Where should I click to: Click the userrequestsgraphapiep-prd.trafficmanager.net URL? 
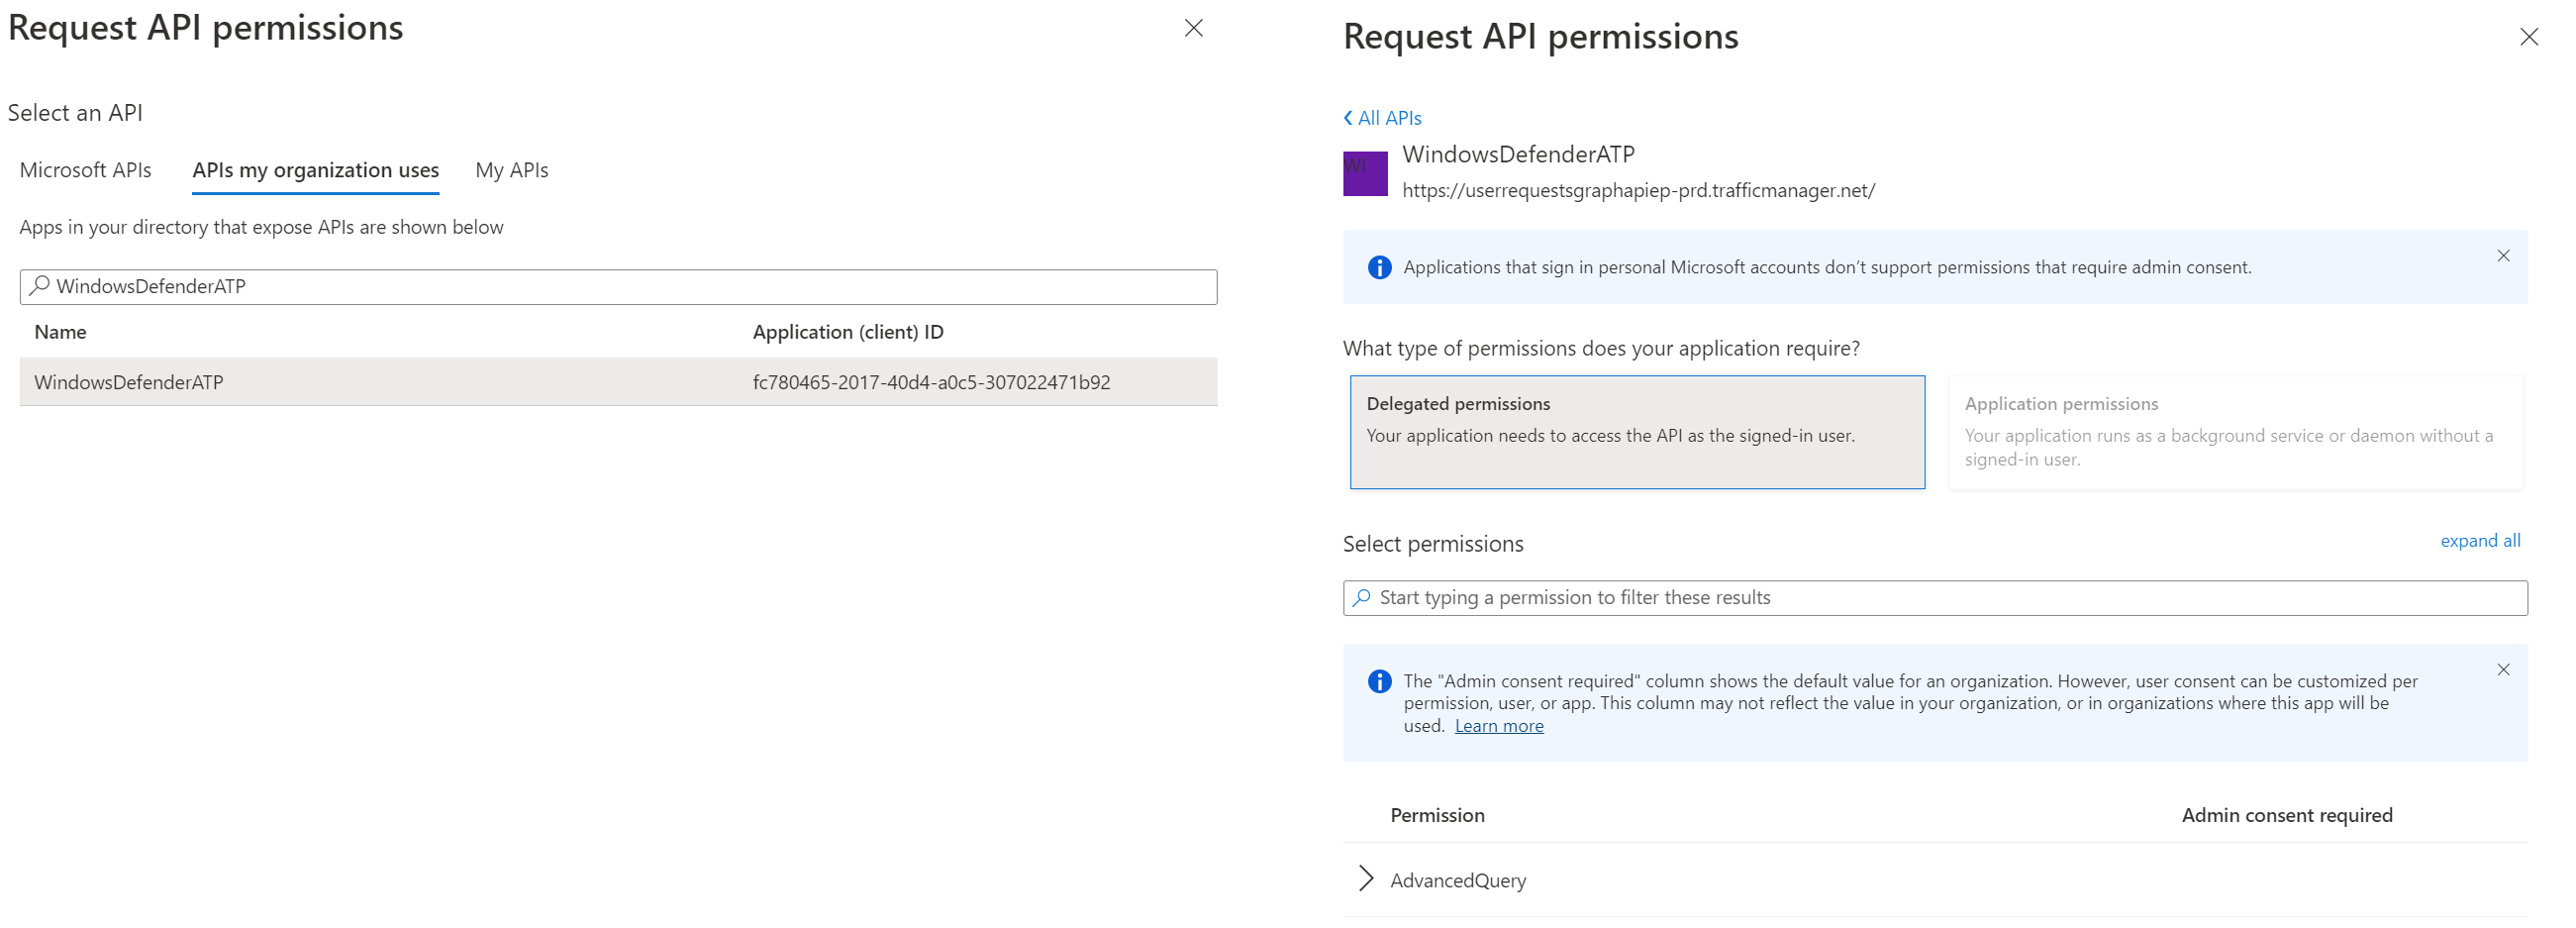tap(1638, 190)
